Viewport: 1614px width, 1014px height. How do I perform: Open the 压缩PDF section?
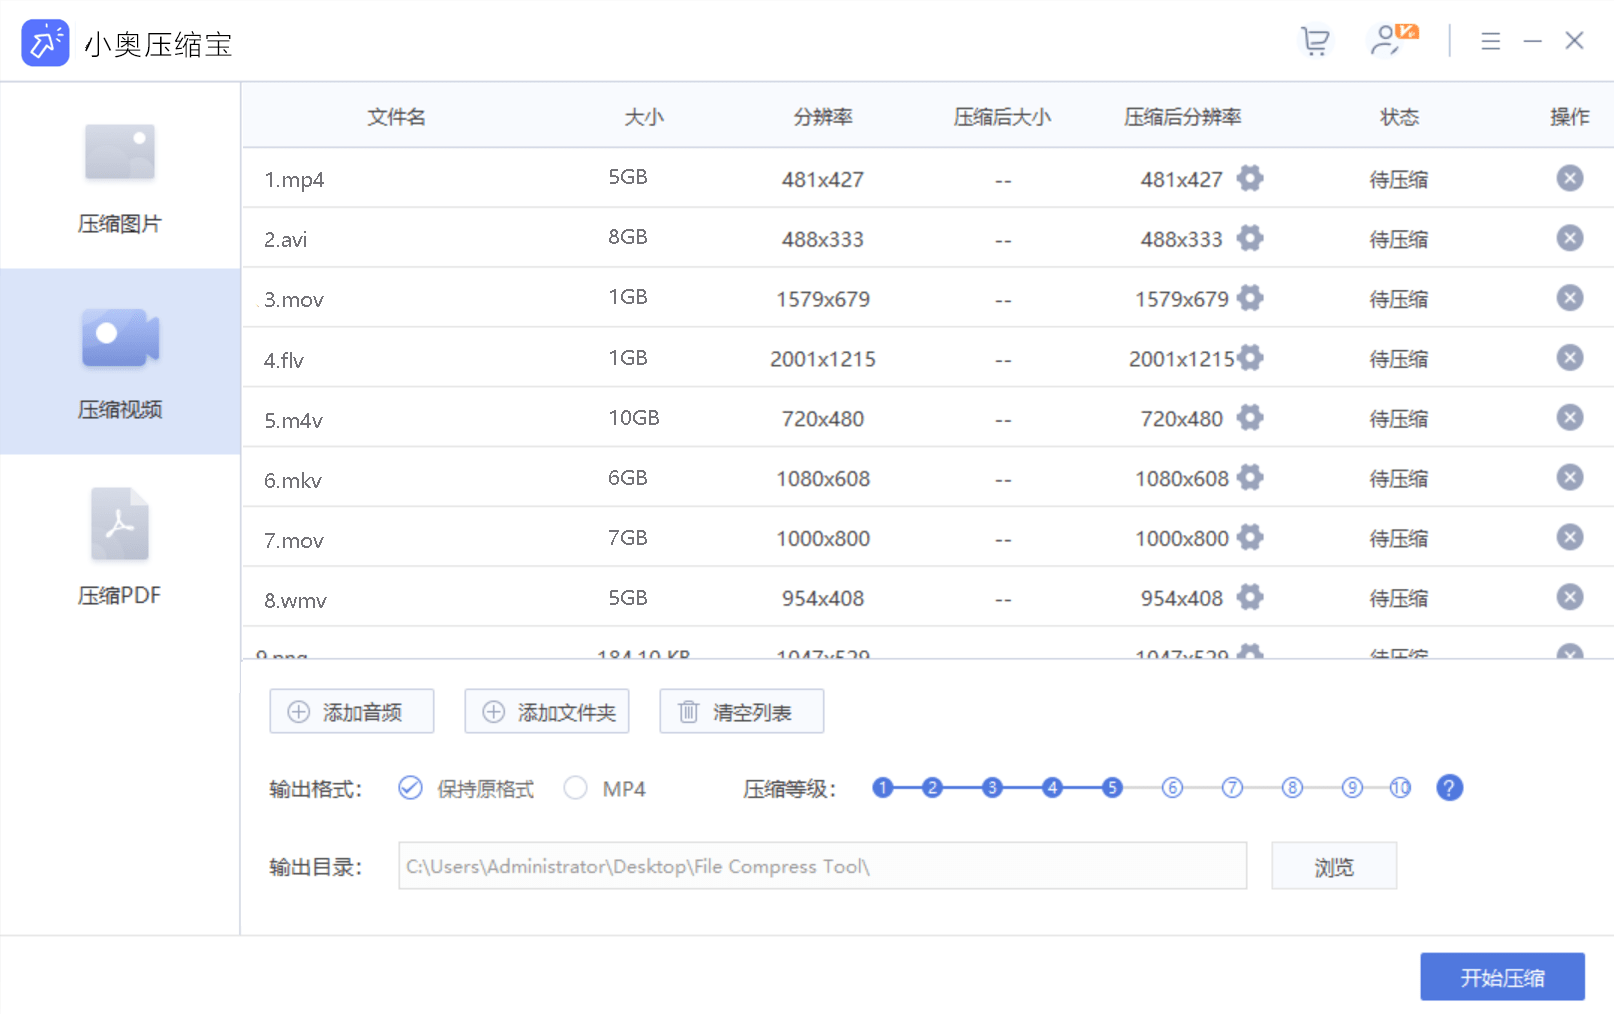120,547
